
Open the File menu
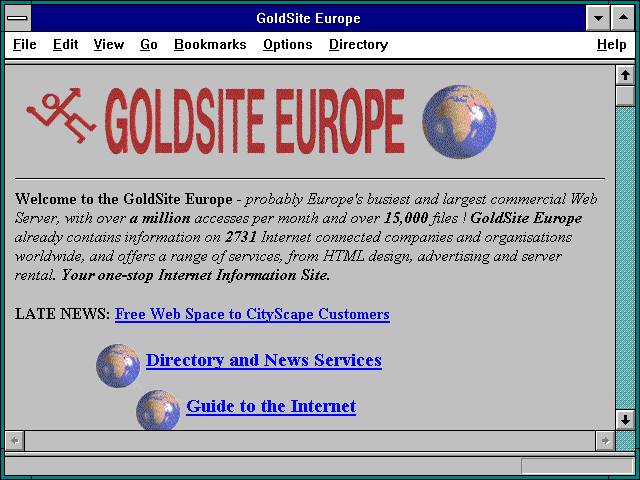(24, 44)
